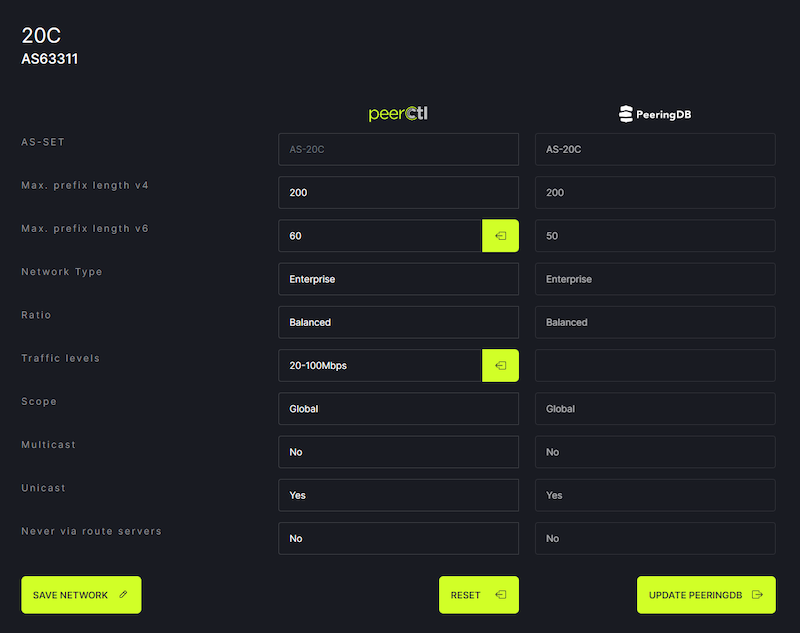This screenshot has width=800, height=633.
Task: Click the Traffic levels label
Action: pos(61,358)
